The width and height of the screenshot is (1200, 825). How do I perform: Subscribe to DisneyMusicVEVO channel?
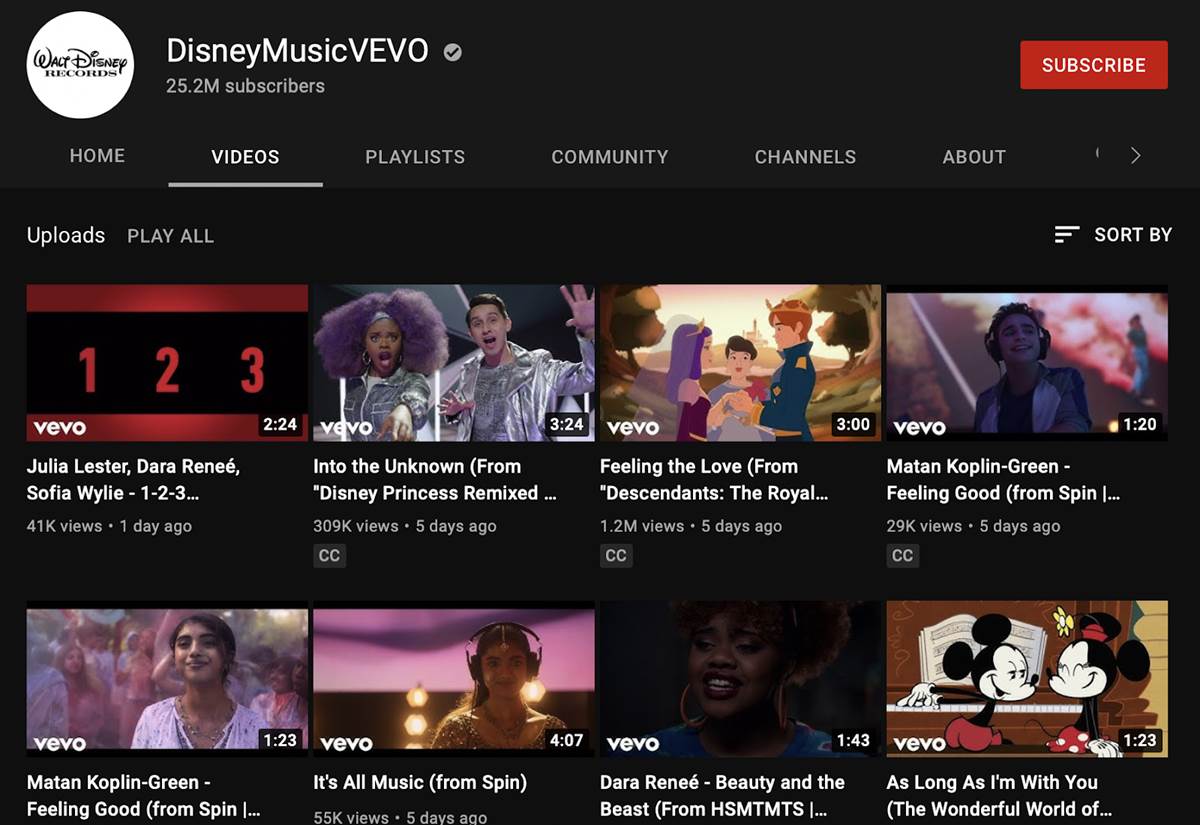[1093, 65]
